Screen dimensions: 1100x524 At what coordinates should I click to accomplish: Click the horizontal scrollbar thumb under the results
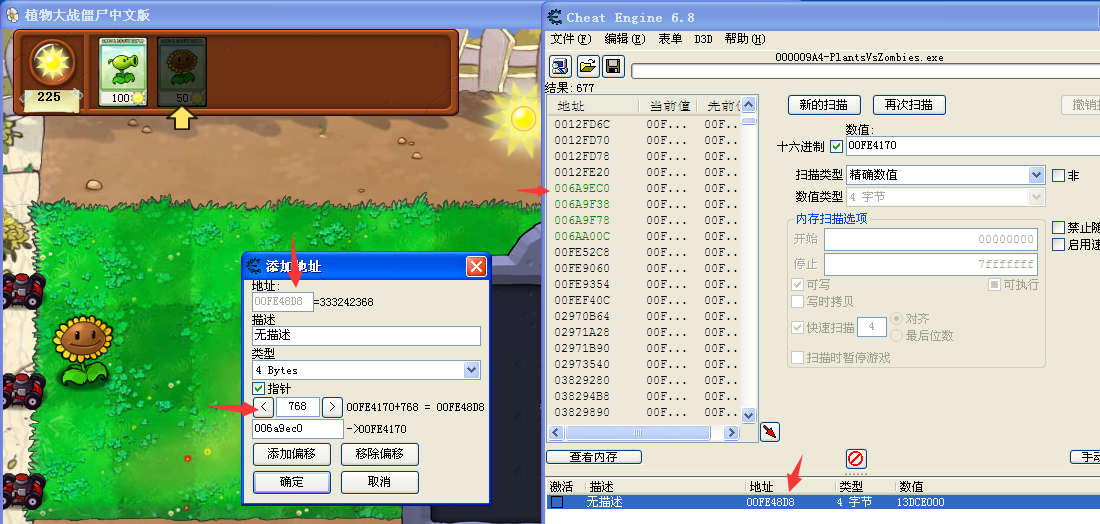tap(638, 432)
